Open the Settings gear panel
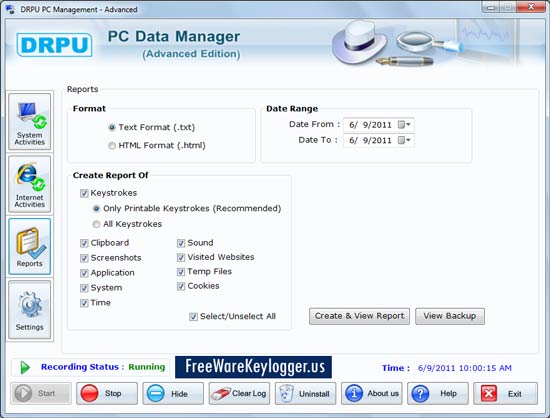550x418 pixels. coord(30,310)
